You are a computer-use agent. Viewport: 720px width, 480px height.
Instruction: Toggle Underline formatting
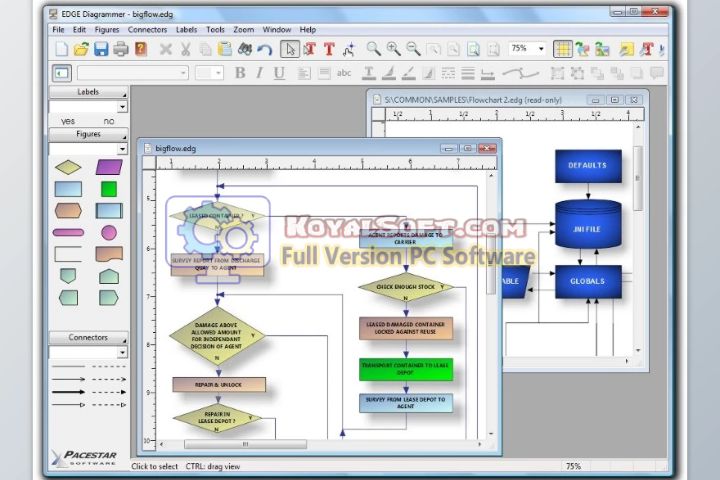(x=279, y=73)
